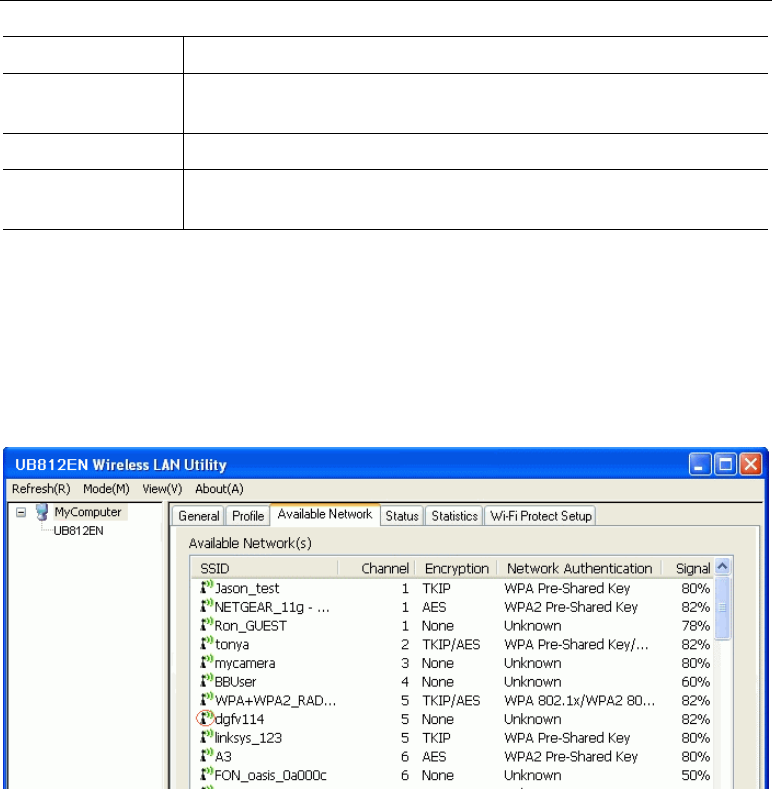Sort by Network Authentication column header
This screenshot has height=789, width=772.
(x=579, y=568)
